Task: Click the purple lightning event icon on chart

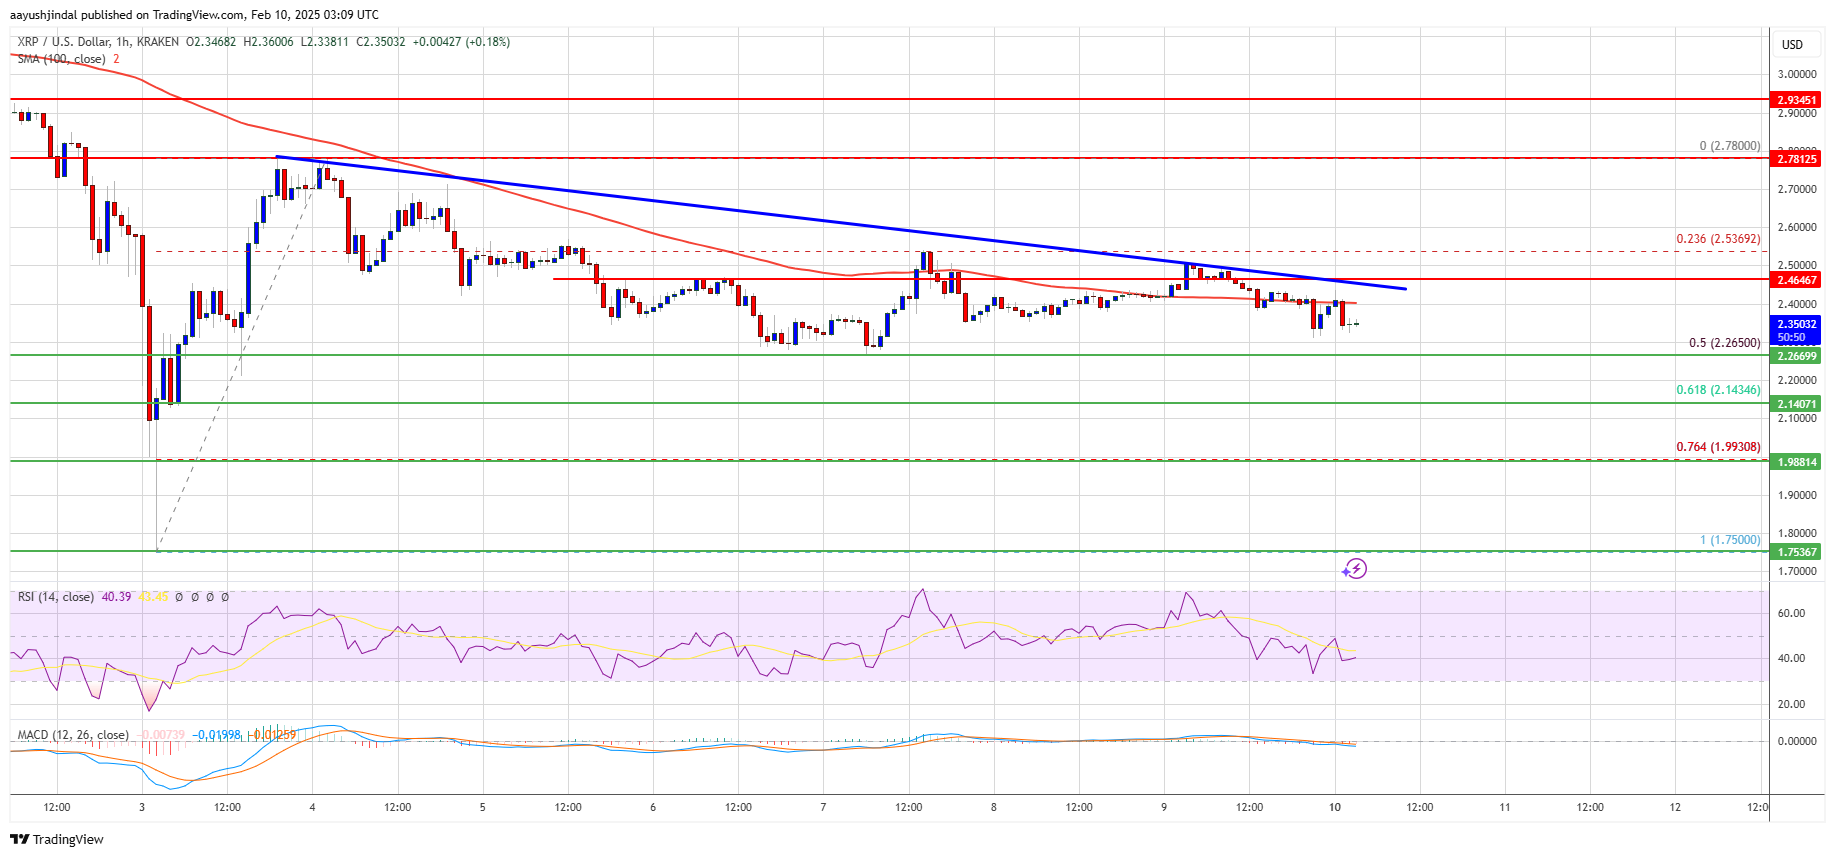Action: point(1354,569)
